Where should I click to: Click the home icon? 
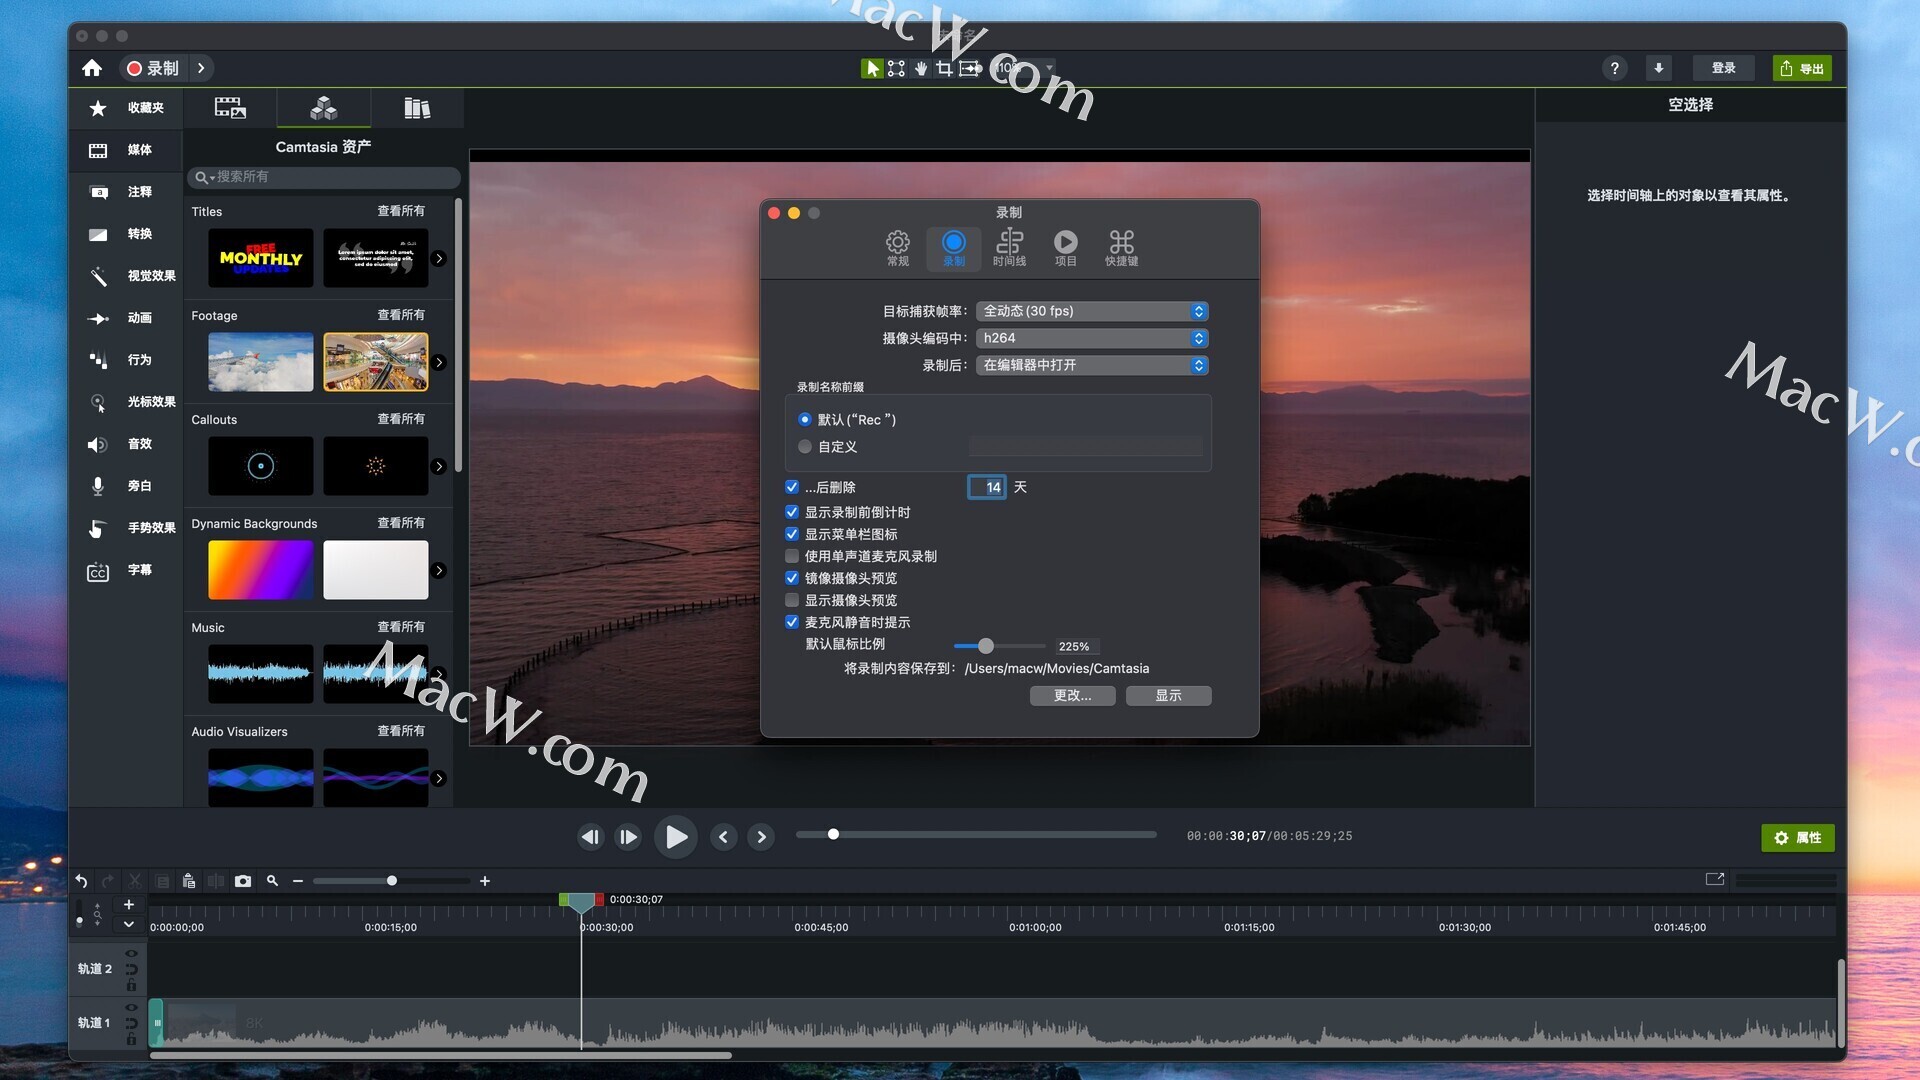click(92, 68)
